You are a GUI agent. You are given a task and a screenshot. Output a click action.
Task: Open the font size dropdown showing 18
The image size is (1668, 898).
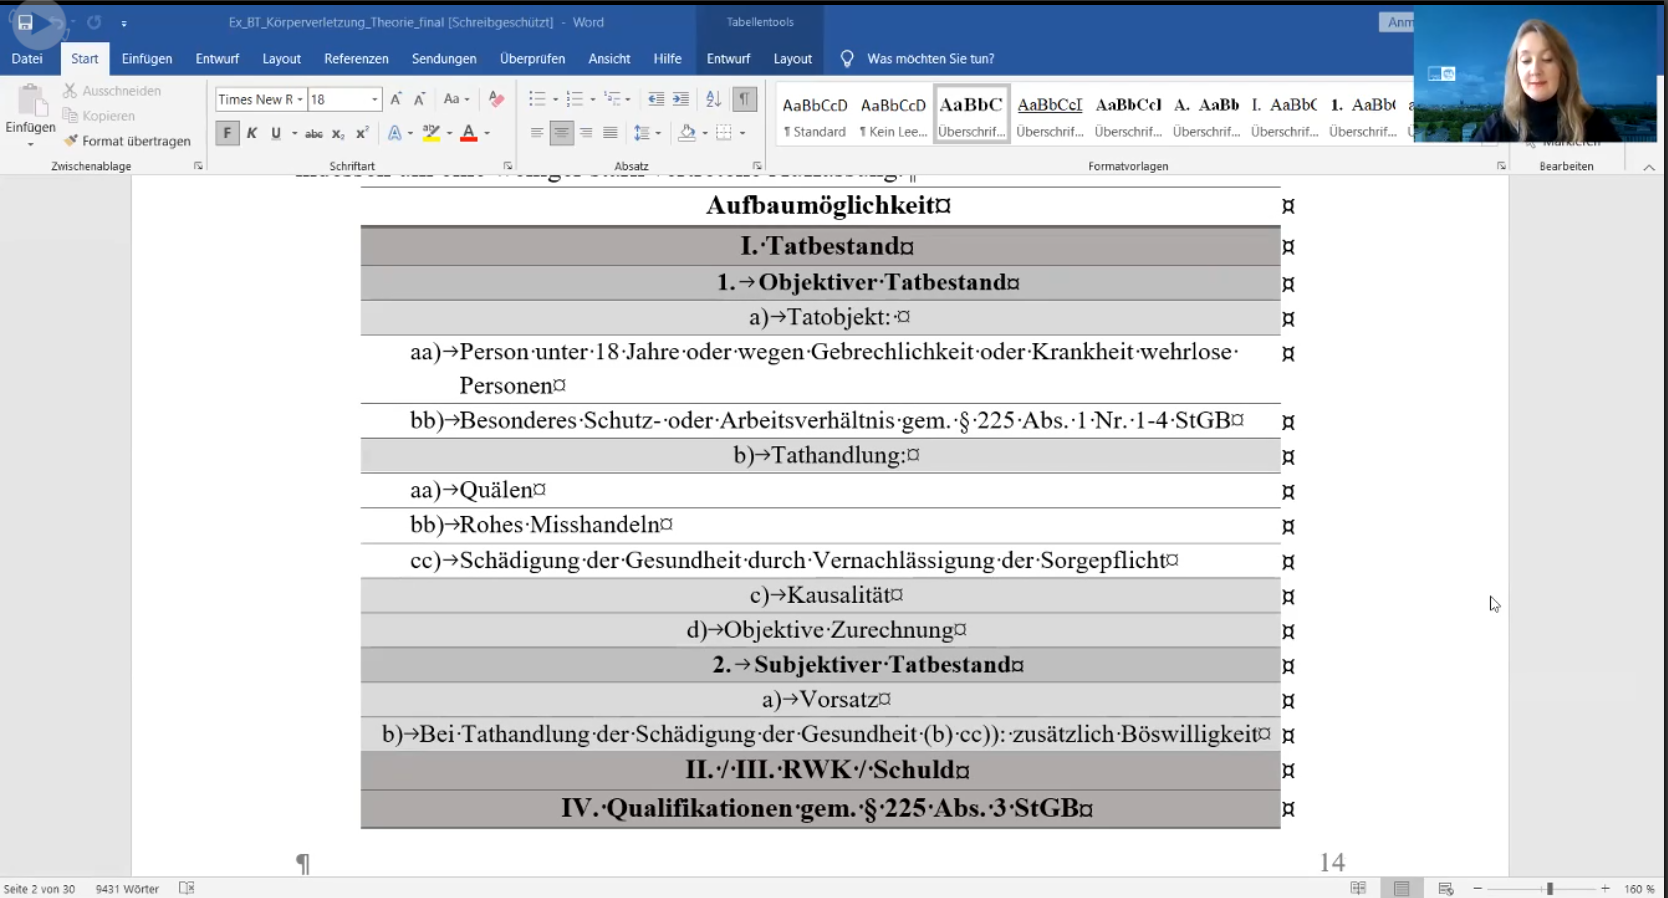point(375,99)
